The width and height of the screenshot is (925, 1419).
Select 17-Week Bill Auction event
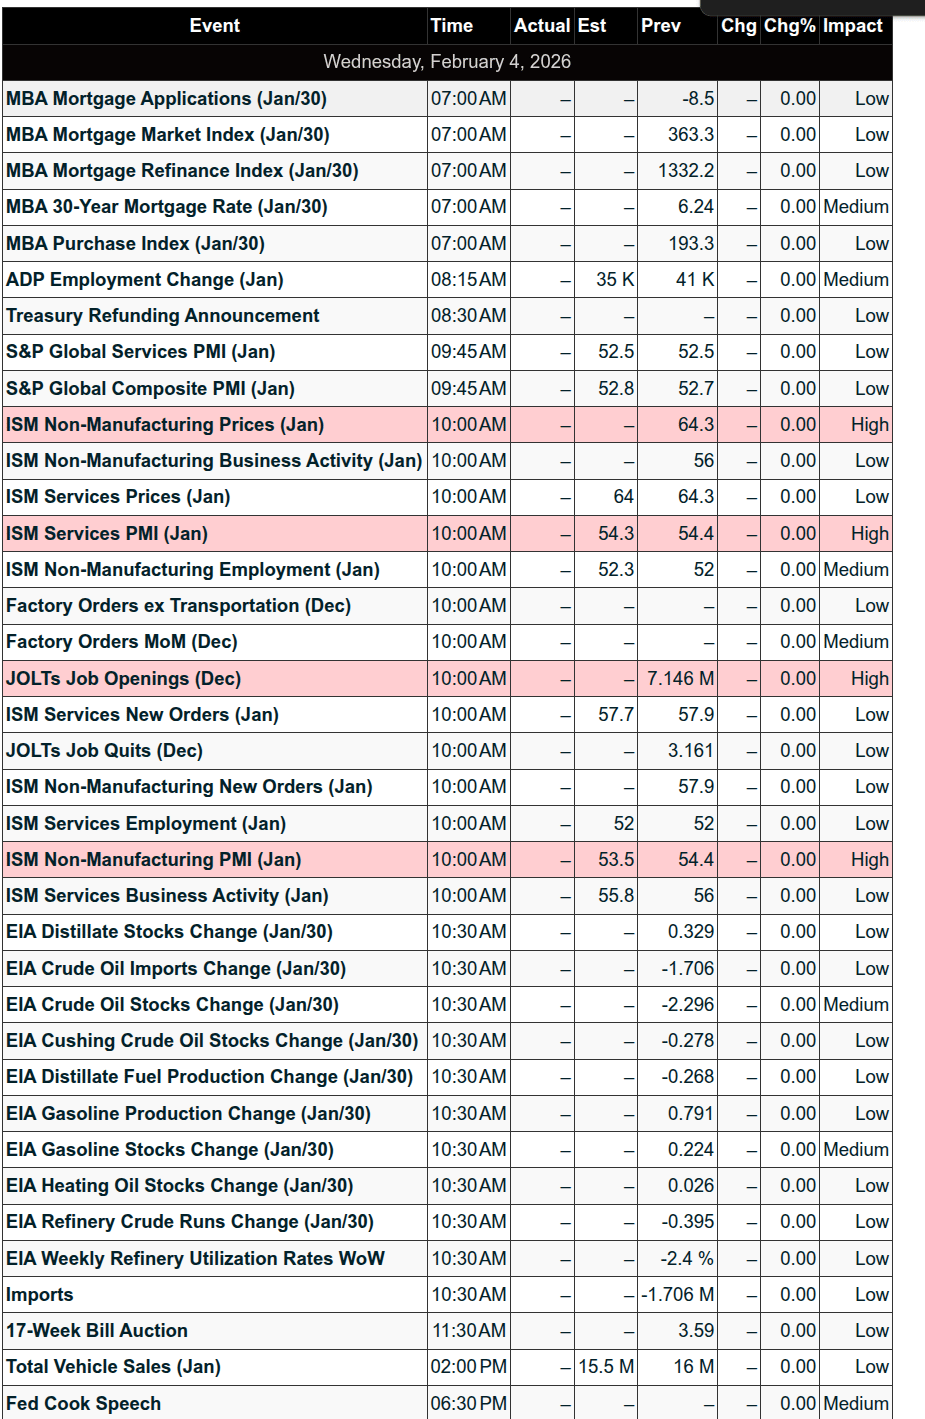click(x=97, y=1331)
